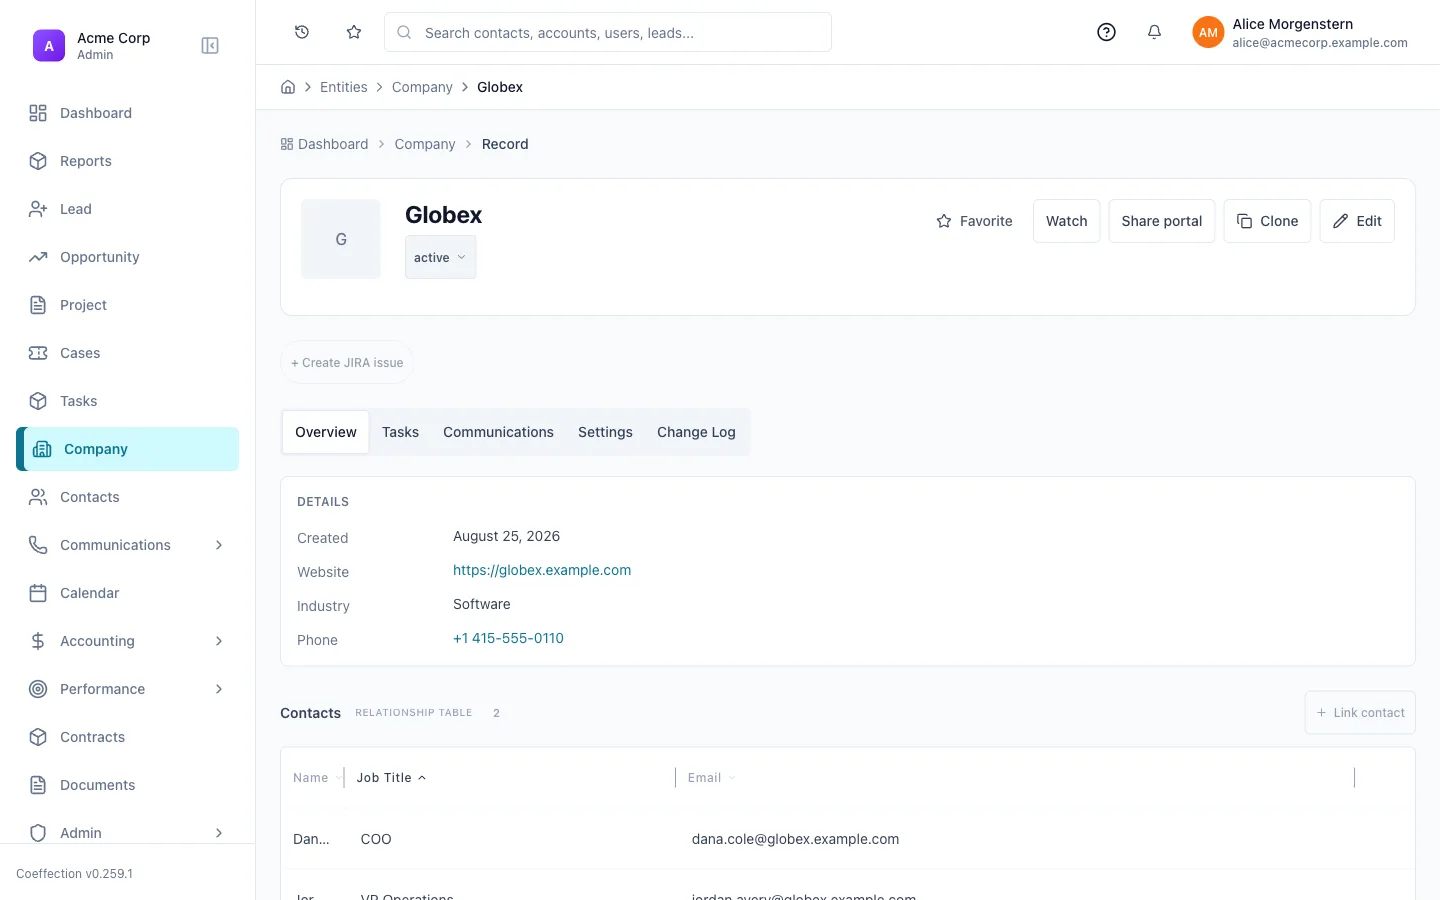1440x900 pixels.
Task: Open Dashboard in sidebar
Action: click(x=128, y=113)
